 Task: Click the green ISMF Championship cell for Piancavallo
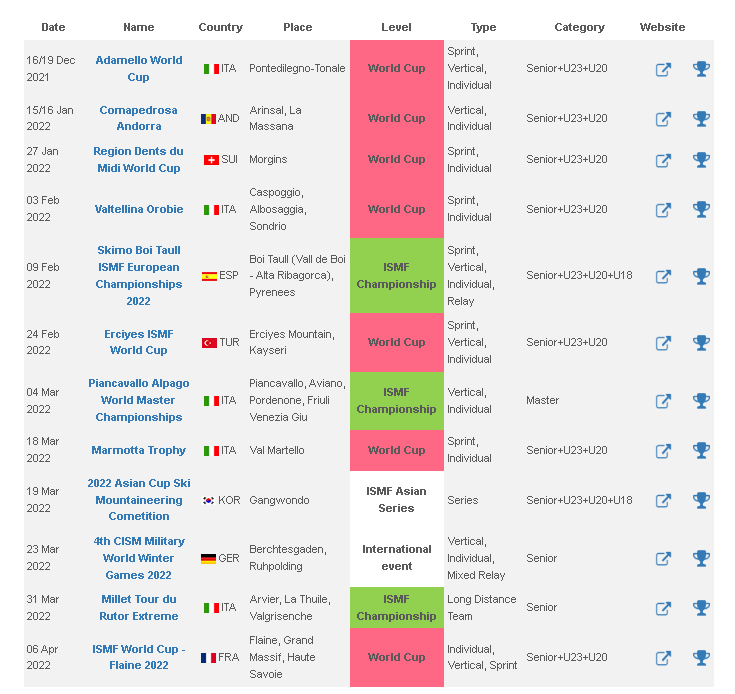pyautogui.click(x=397, y=401)
